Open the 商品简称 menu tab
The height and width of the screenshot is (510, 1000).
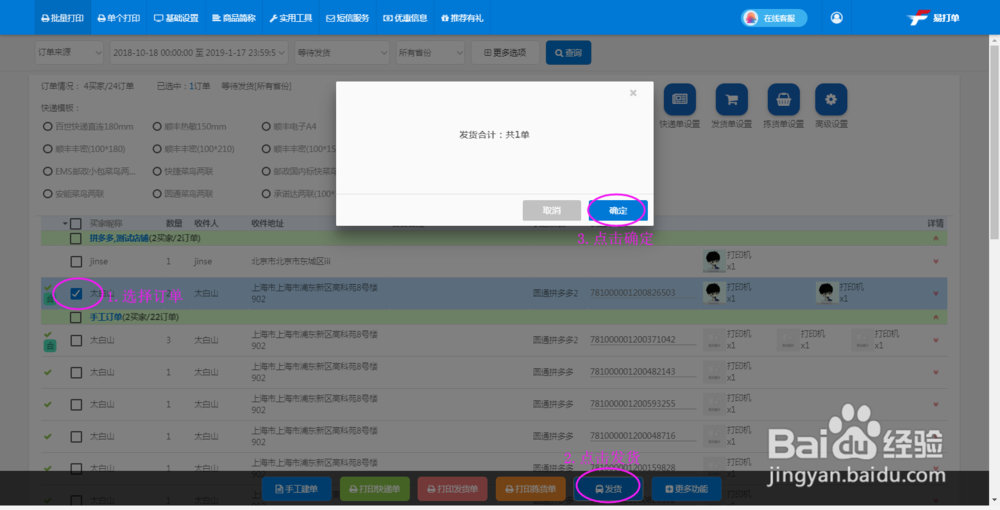coord(234,18)
